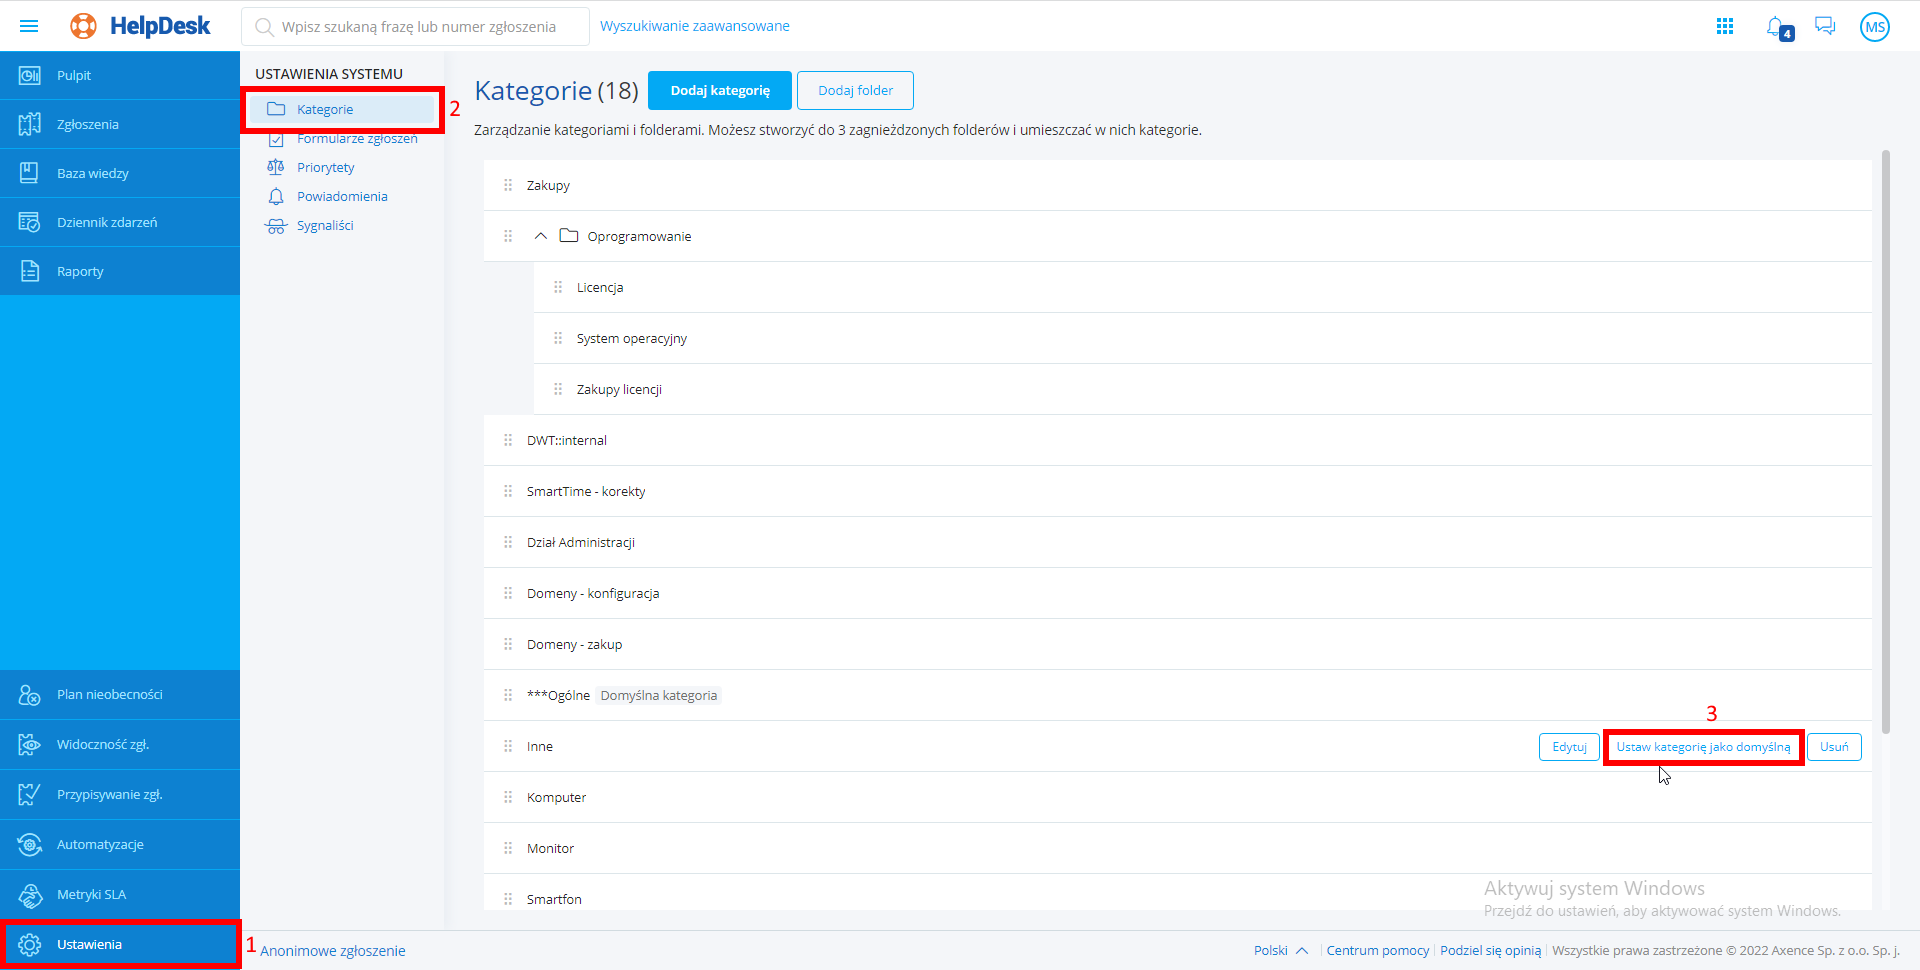
Task: Select Dział Administracji category
Action: click(x=1178, y=542)
